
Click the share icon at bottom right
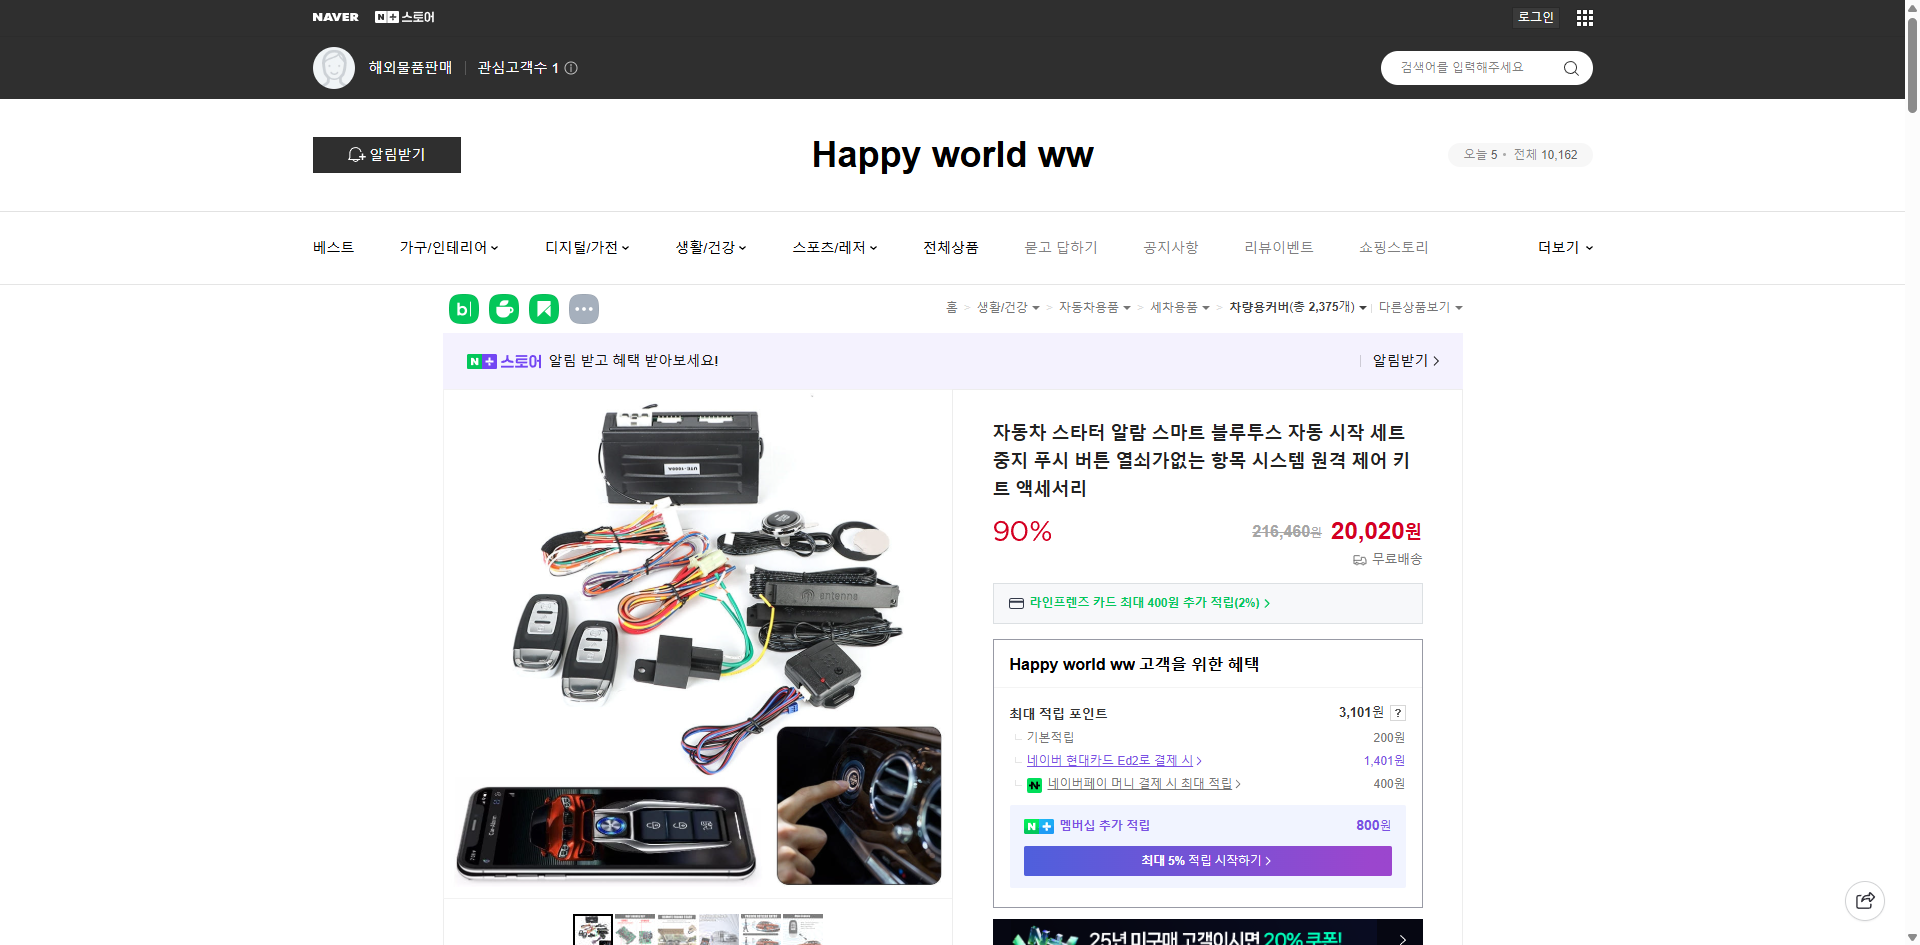point(1865,900)
